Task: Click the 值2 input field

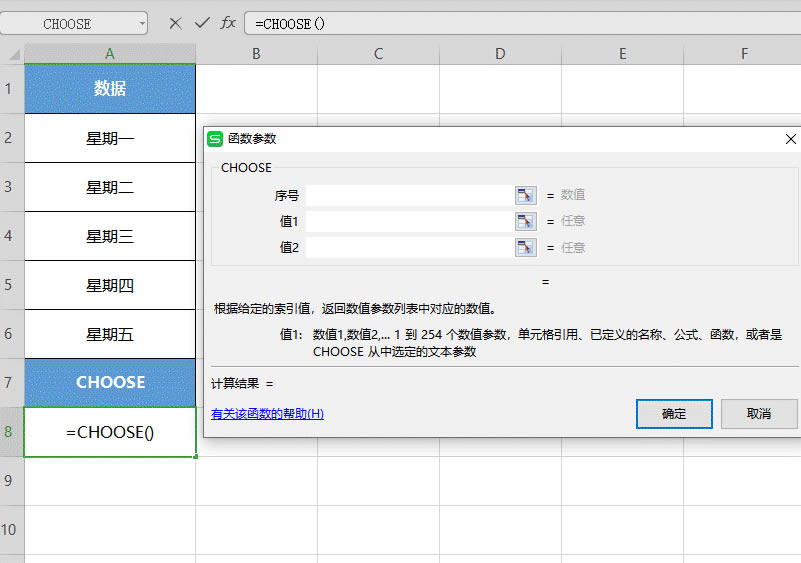Action: [410, 247]
